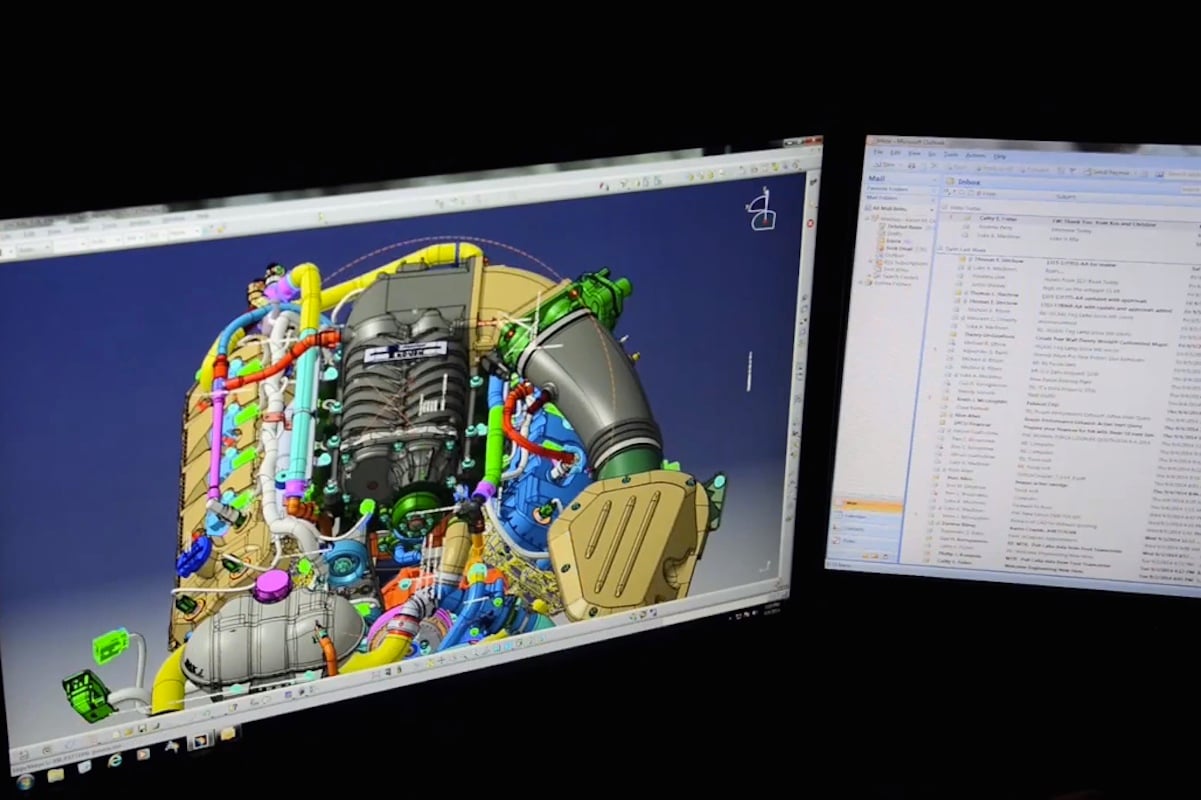Collapse the Date: Today message group
1201x800 pixels.
tap(944, 207)
